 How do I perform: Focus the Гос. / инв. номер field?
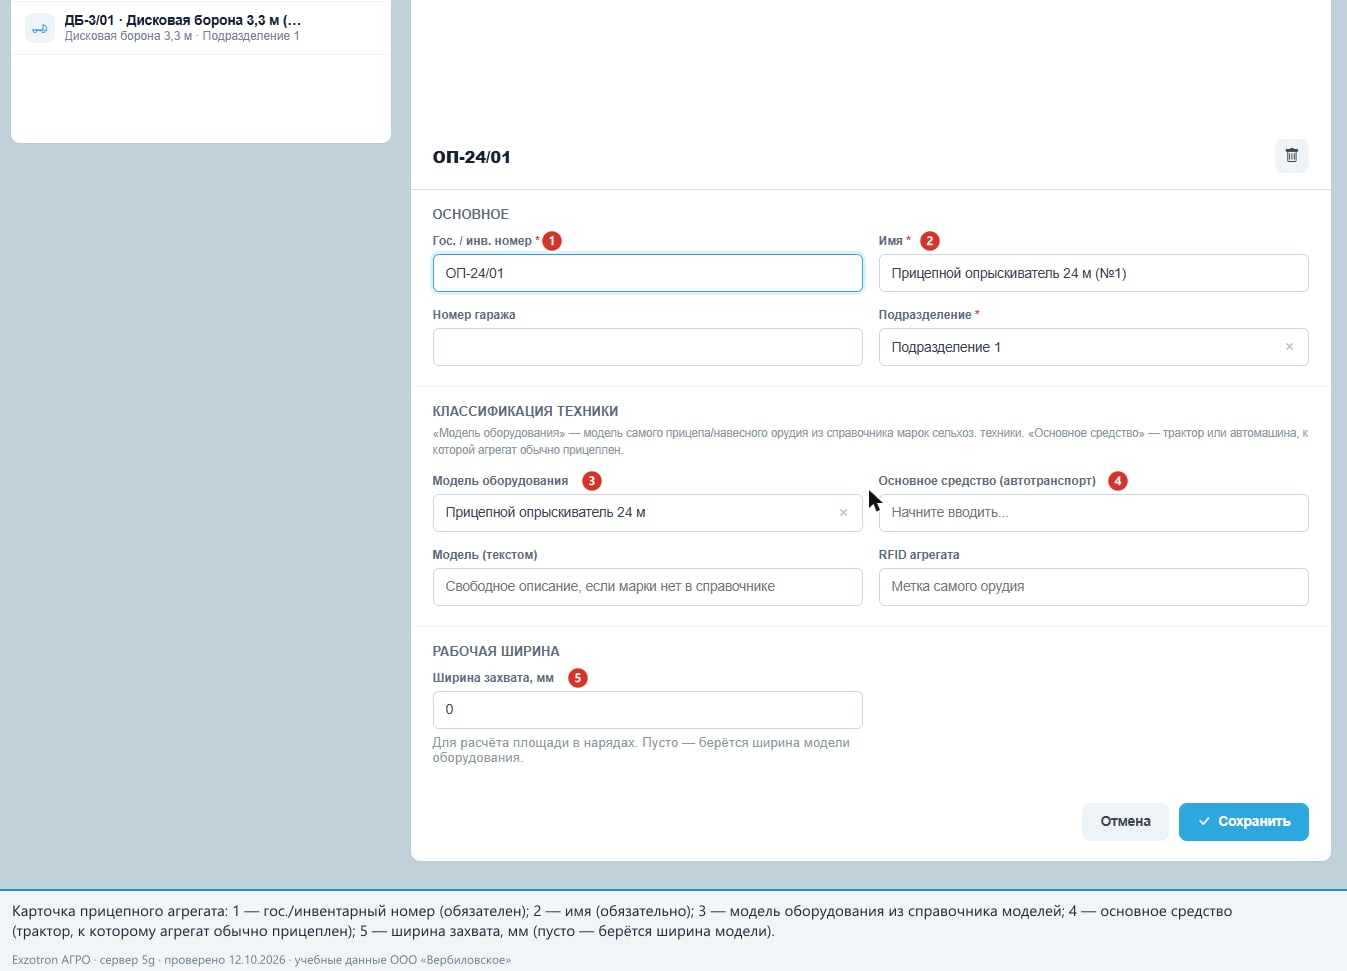pyautogui.click(x=647, y=273)
